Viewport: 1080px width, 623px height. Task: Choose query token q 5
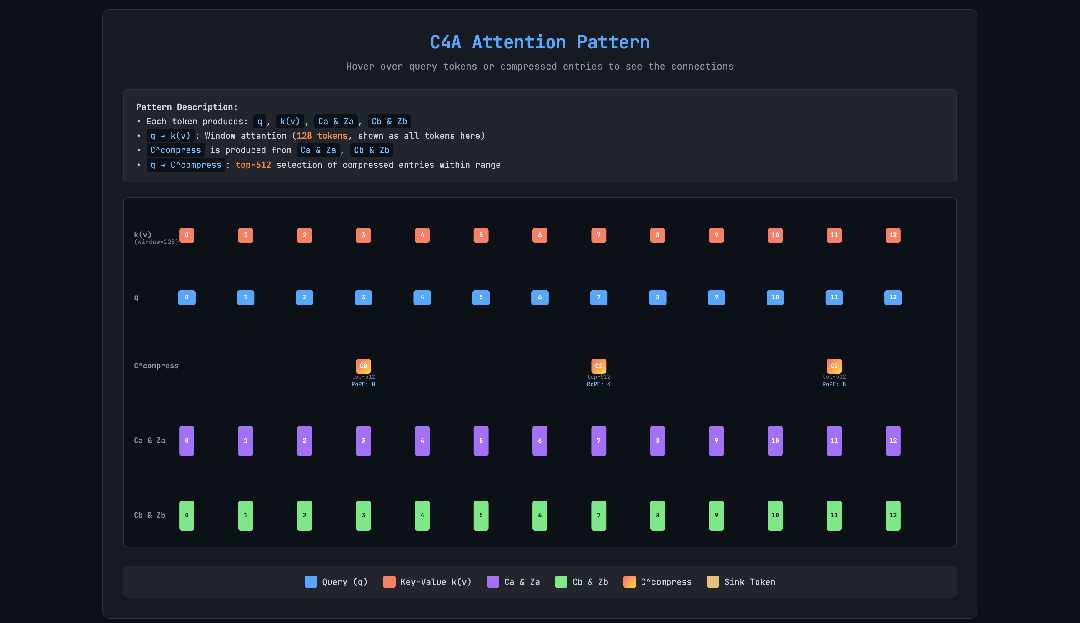481,297
